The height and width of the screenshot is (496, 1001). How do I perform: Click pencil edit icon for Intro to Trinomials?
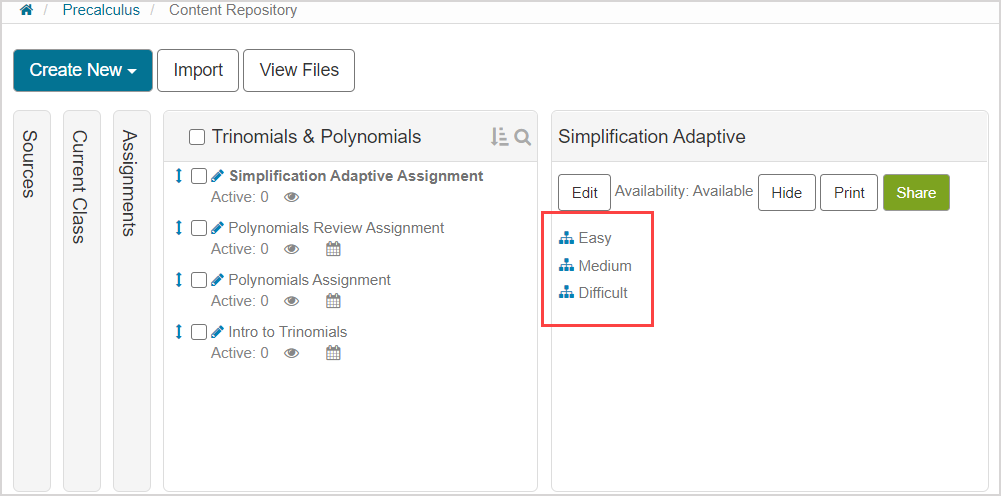218,332
